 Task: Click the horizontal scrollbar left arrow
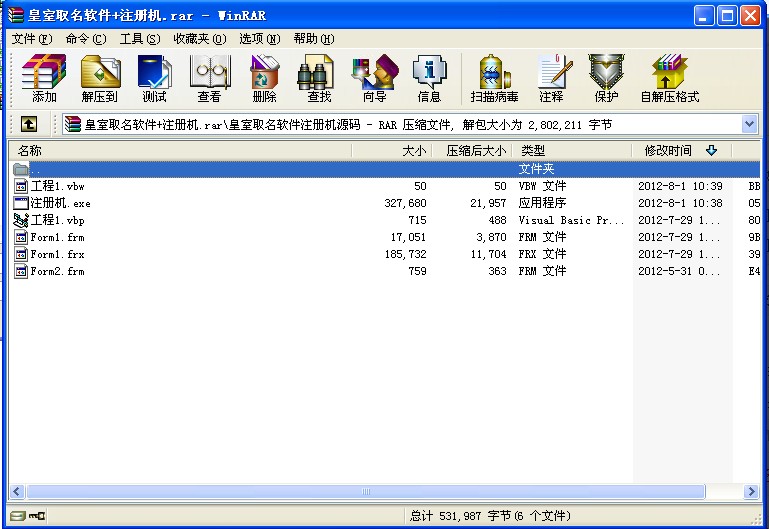click(x=17, y=491)
